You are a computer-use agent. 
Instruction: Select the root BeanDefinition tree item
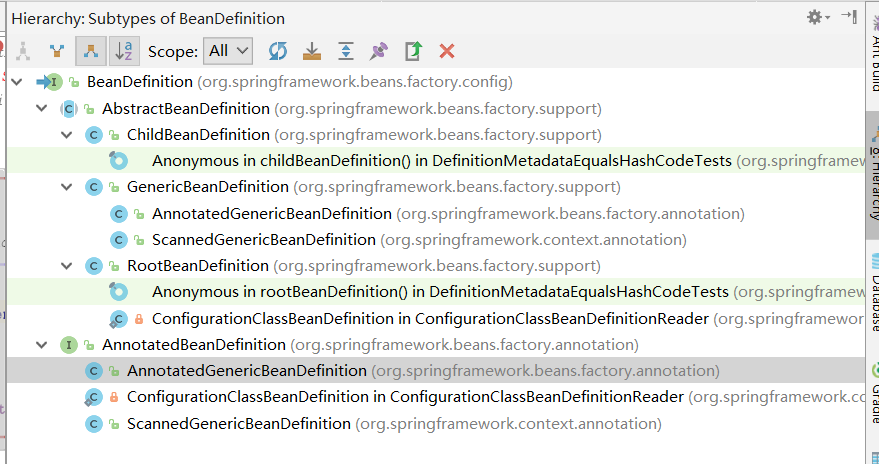139,82
